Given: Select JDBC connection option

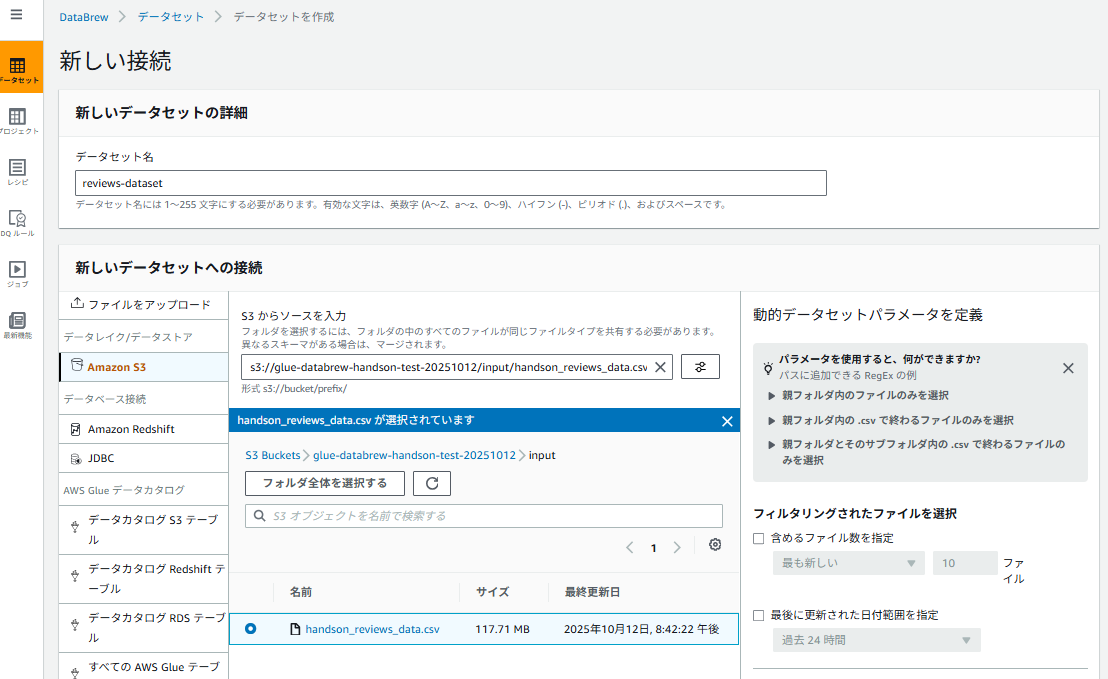Looking at the screenshot, I should (x=143, y=459).
